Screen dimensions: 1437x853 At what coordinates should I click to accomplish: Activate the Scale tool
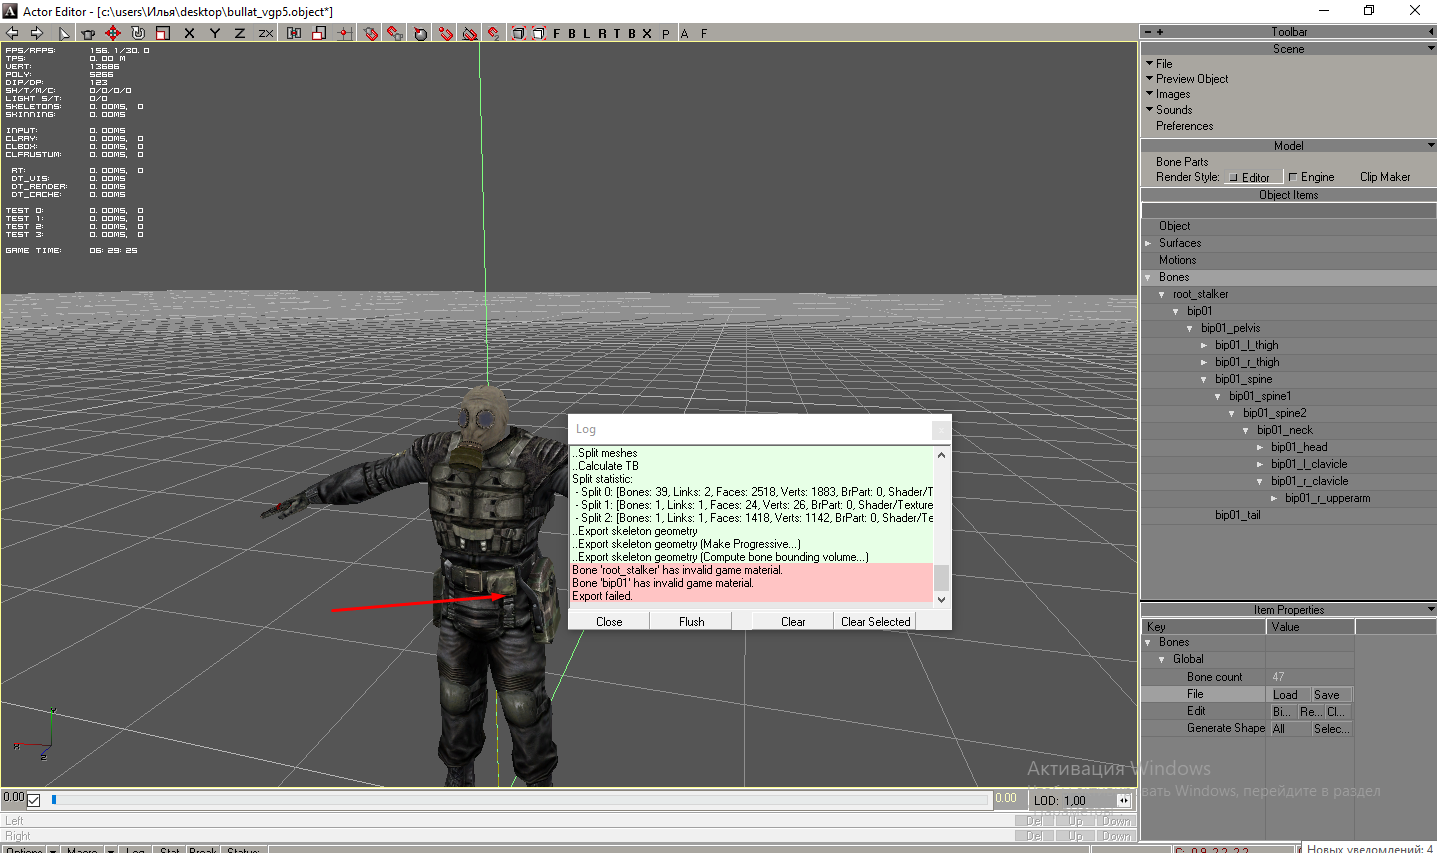click(163, 33)
